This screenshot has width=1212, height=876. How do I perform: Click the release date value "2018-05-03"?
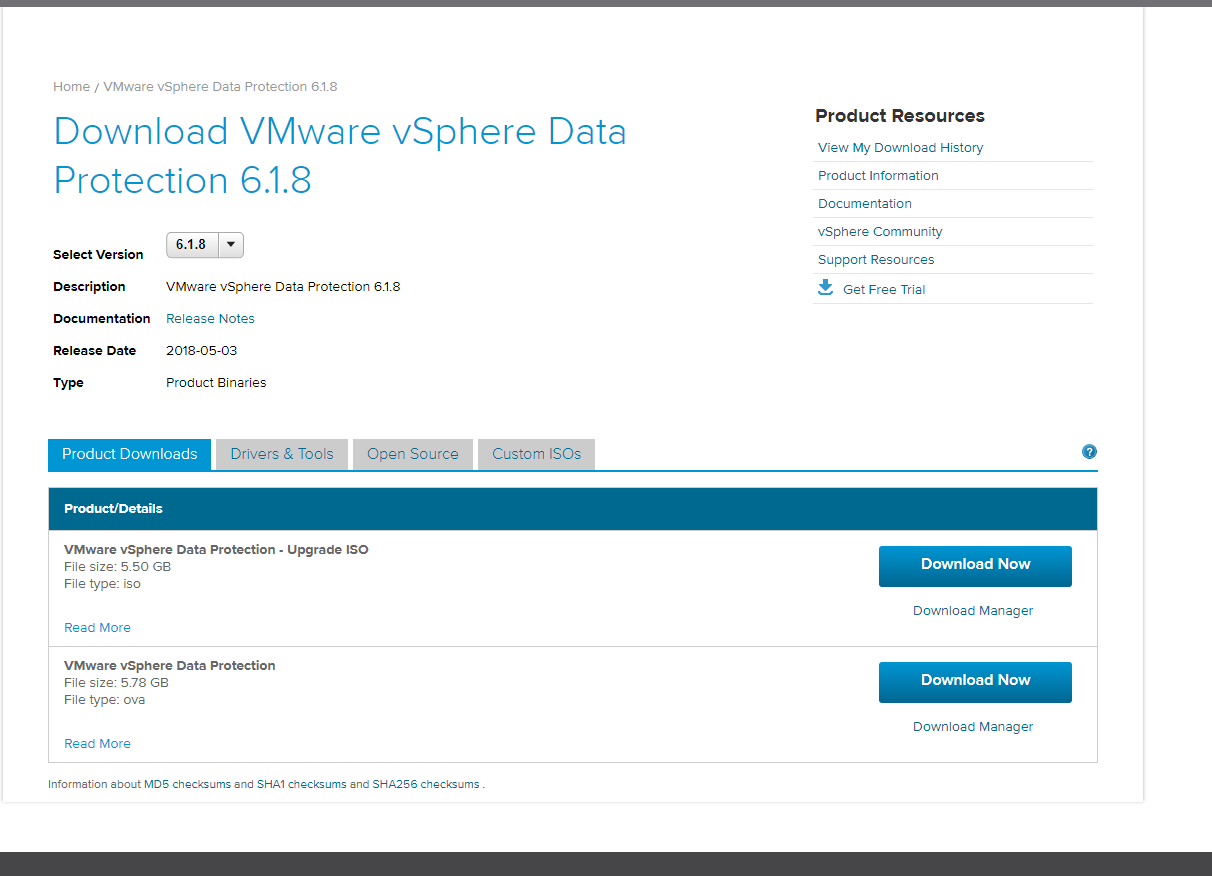pos(201,351)
